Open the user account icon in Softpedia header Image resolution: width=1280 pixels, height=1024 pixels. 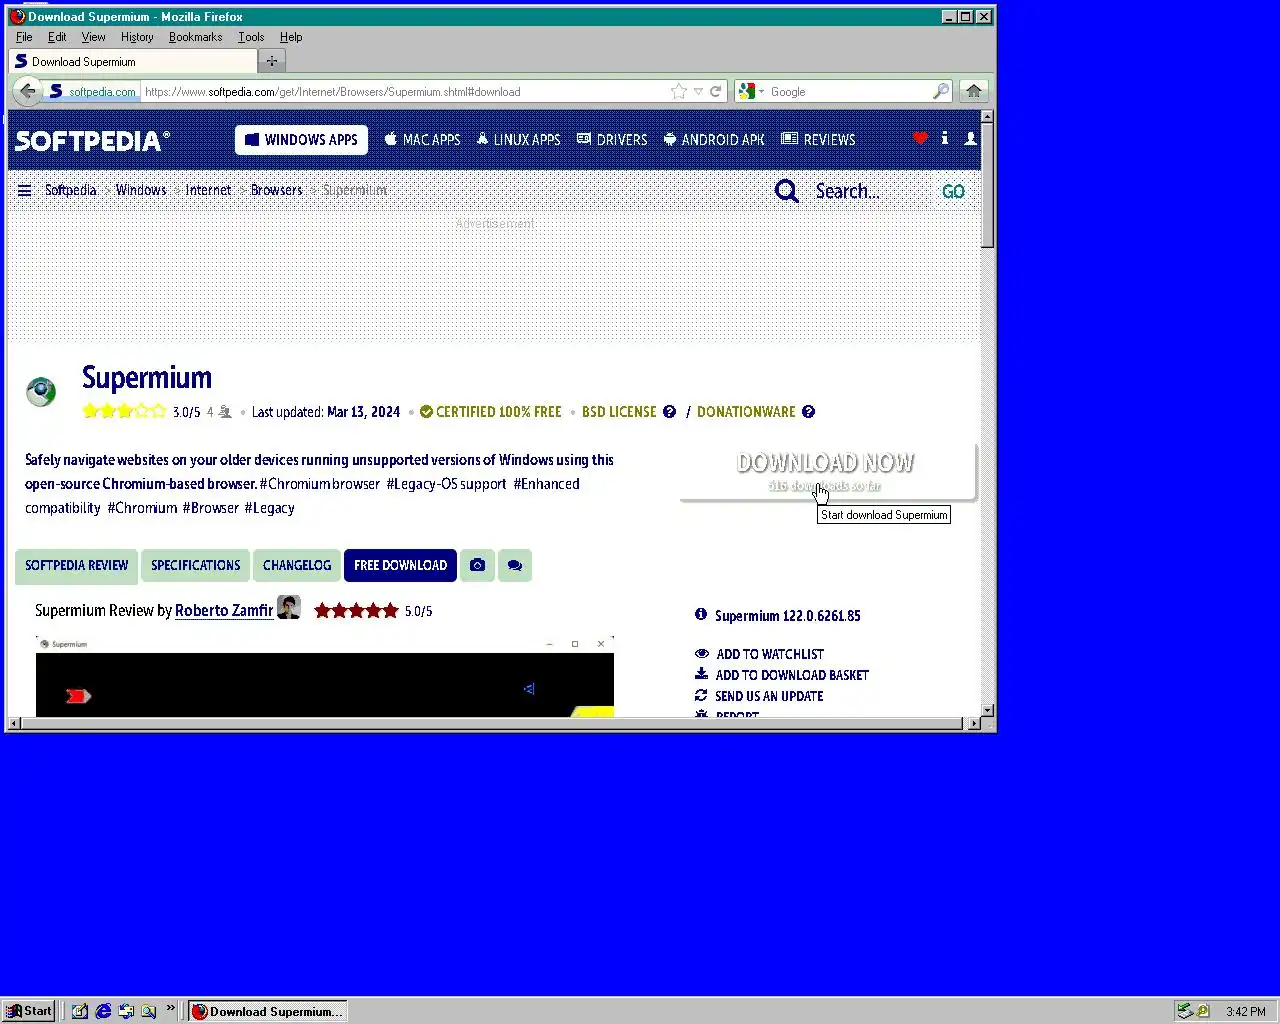pyautogui.click(x=970, y=138)
